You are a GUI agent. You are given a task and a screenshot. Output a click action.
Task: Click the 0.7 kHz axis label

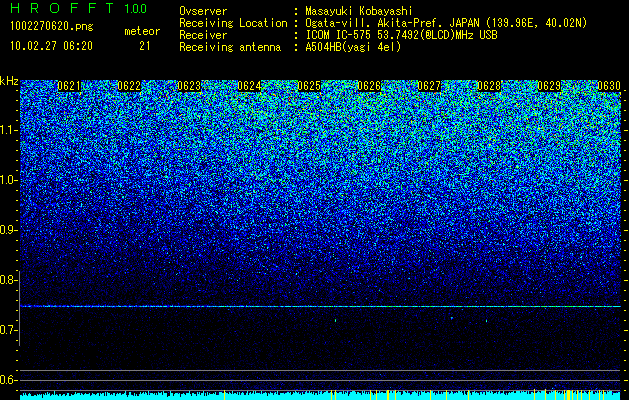[x=8, y=330]
